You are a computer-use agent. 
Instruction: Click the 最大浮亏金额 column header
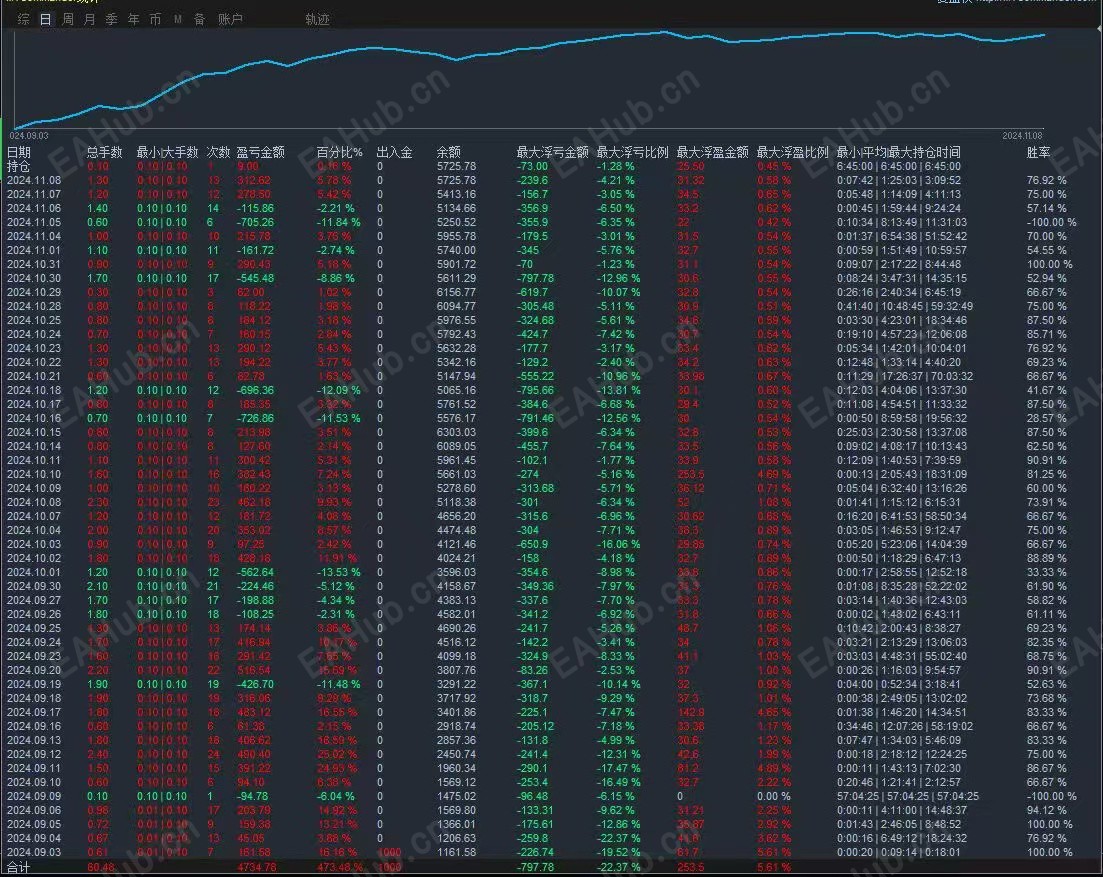(552, 152)
